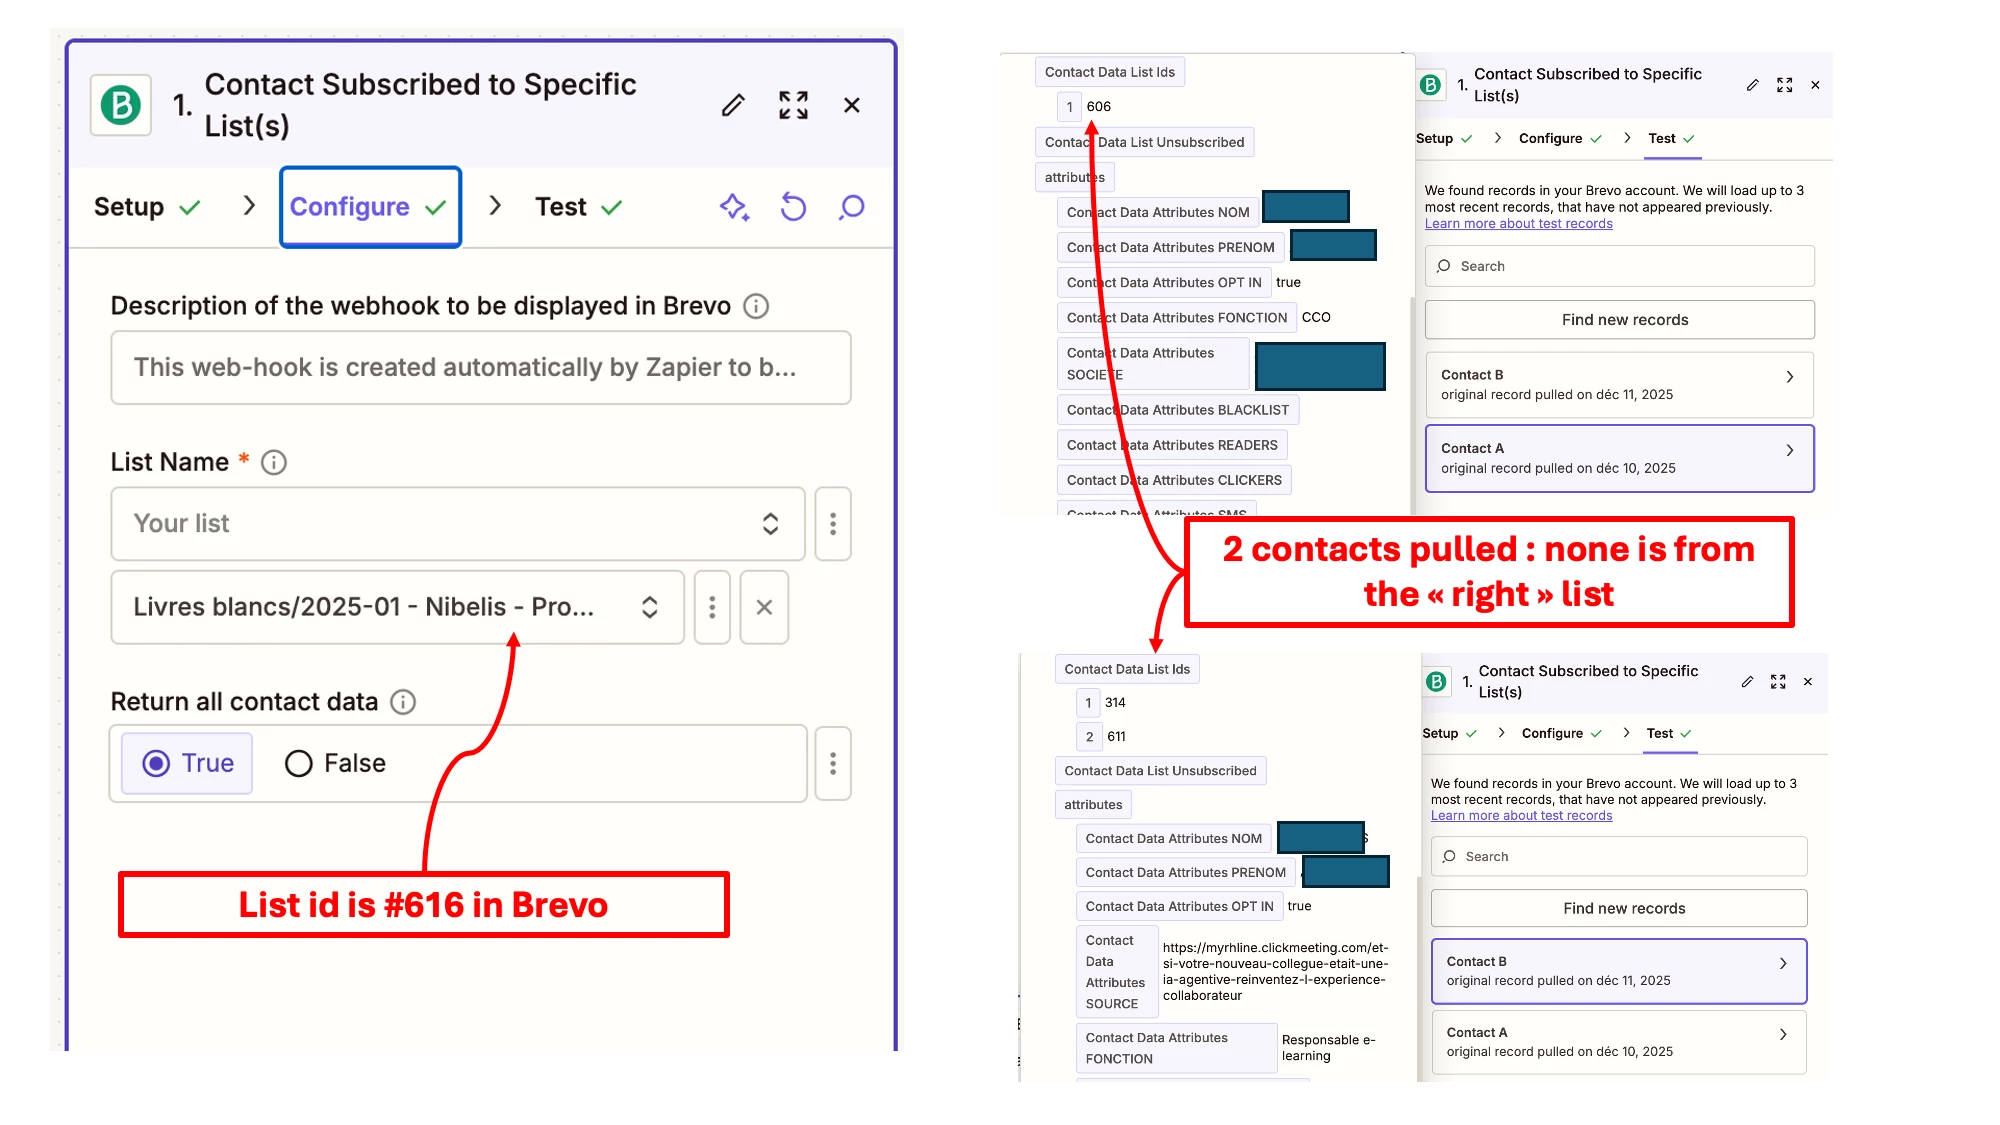Expand Contact A record in upper-right panel
The height and width of the screenshot is (1125, 2000).
pyautogui.click(x=1618, y=458)
